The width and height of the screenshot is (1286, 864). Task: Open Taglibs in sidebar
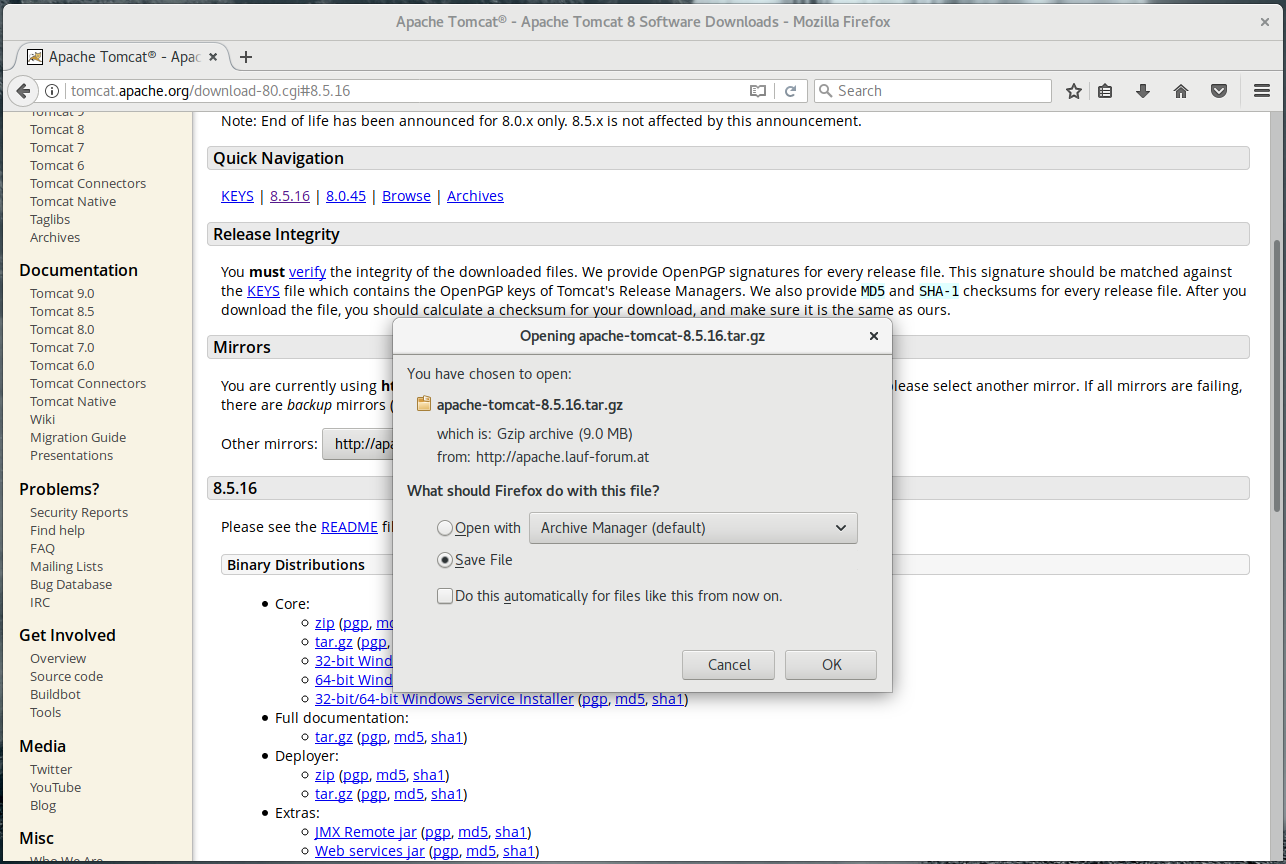click(x=50, y=219)
